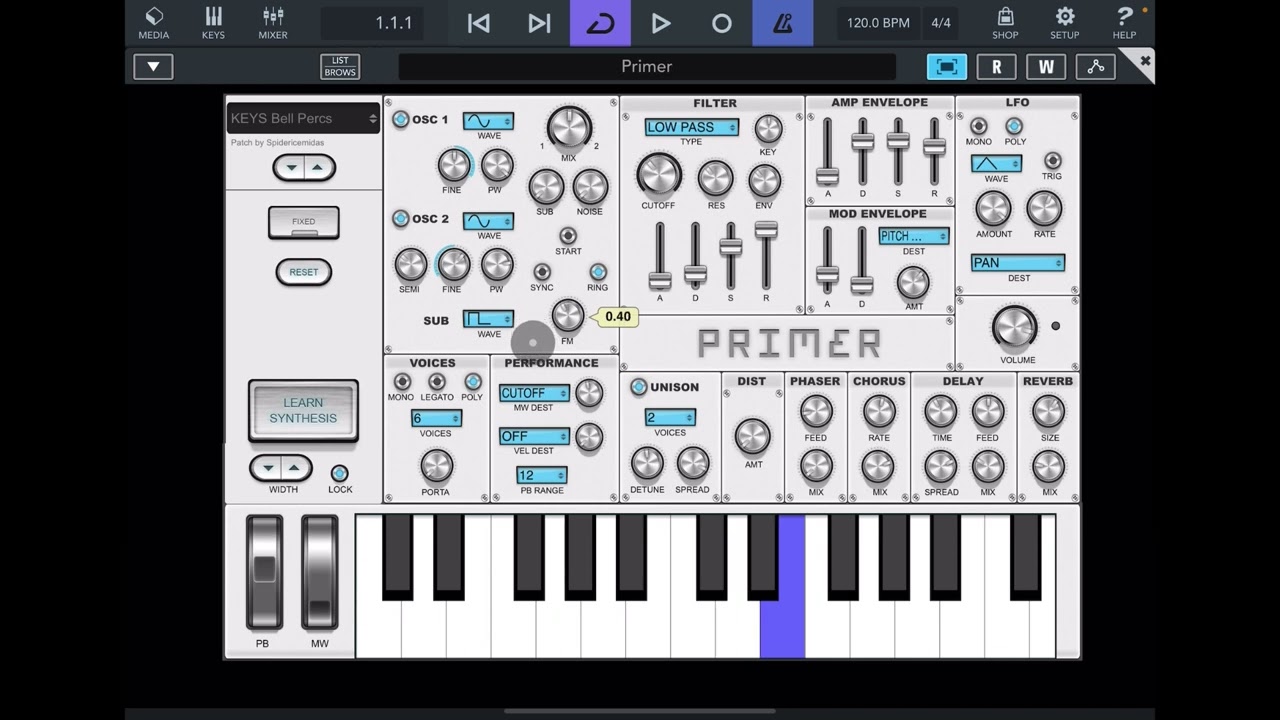Screen dimensions: 1280x720
Task: Open the OSC 1 wave dropdown
Action: (488, 121)
